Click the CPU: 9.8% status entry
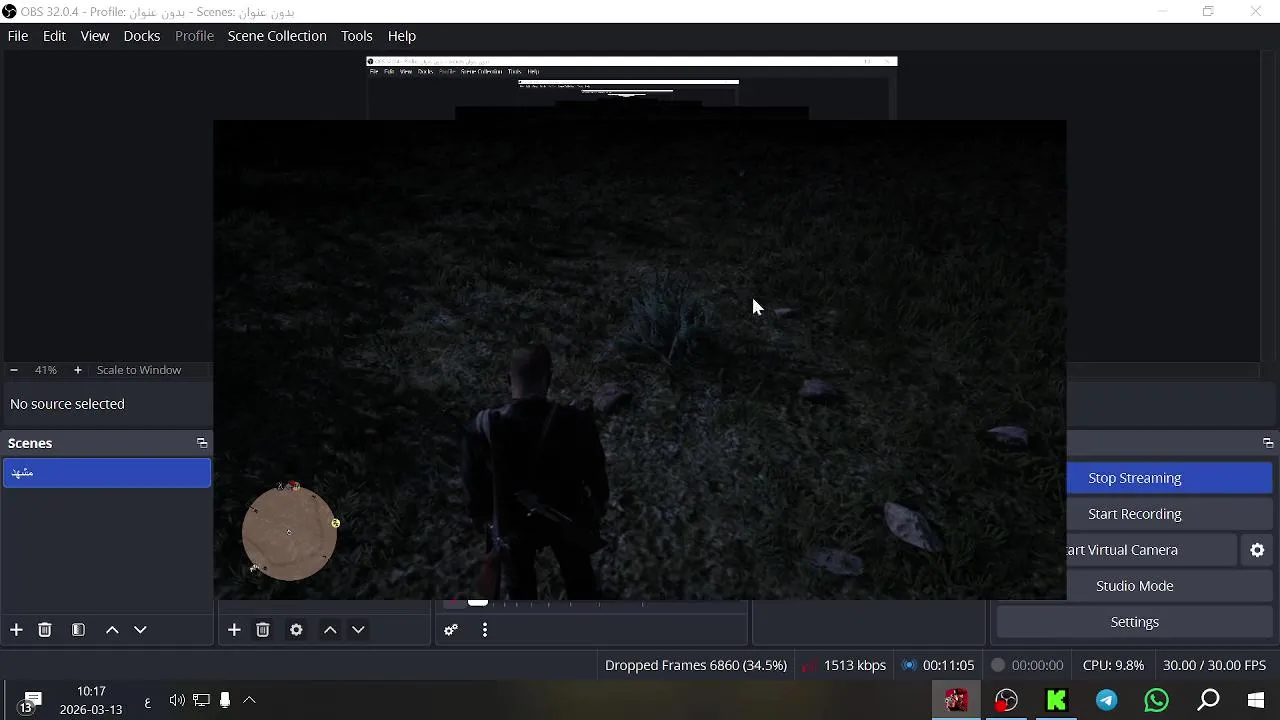Viewport: 1280px width, 720px height. point(1113,665)
